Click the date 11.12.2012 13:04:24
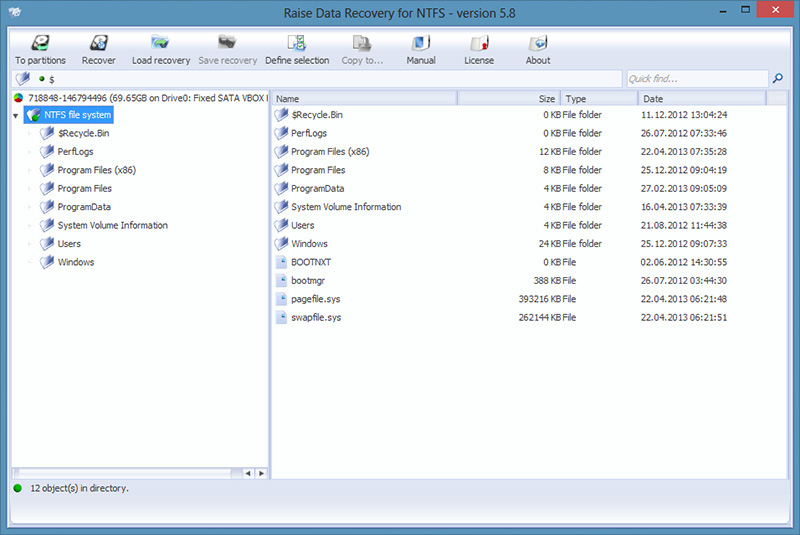The height and width of the screenshot is (535, 800). click(x=684, y=115)
